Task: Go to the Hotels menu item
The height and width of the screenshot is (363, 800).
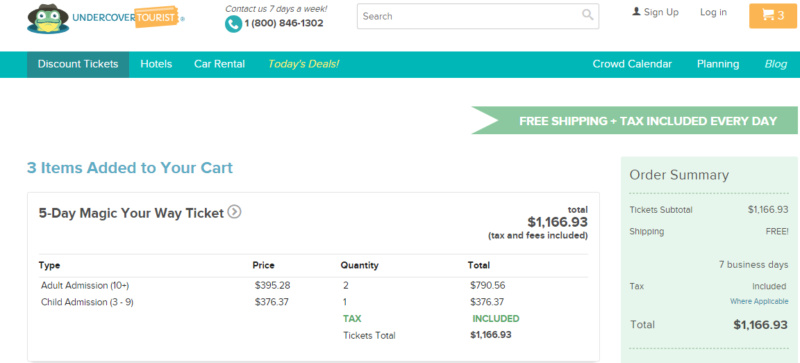Action: (156, 64)
